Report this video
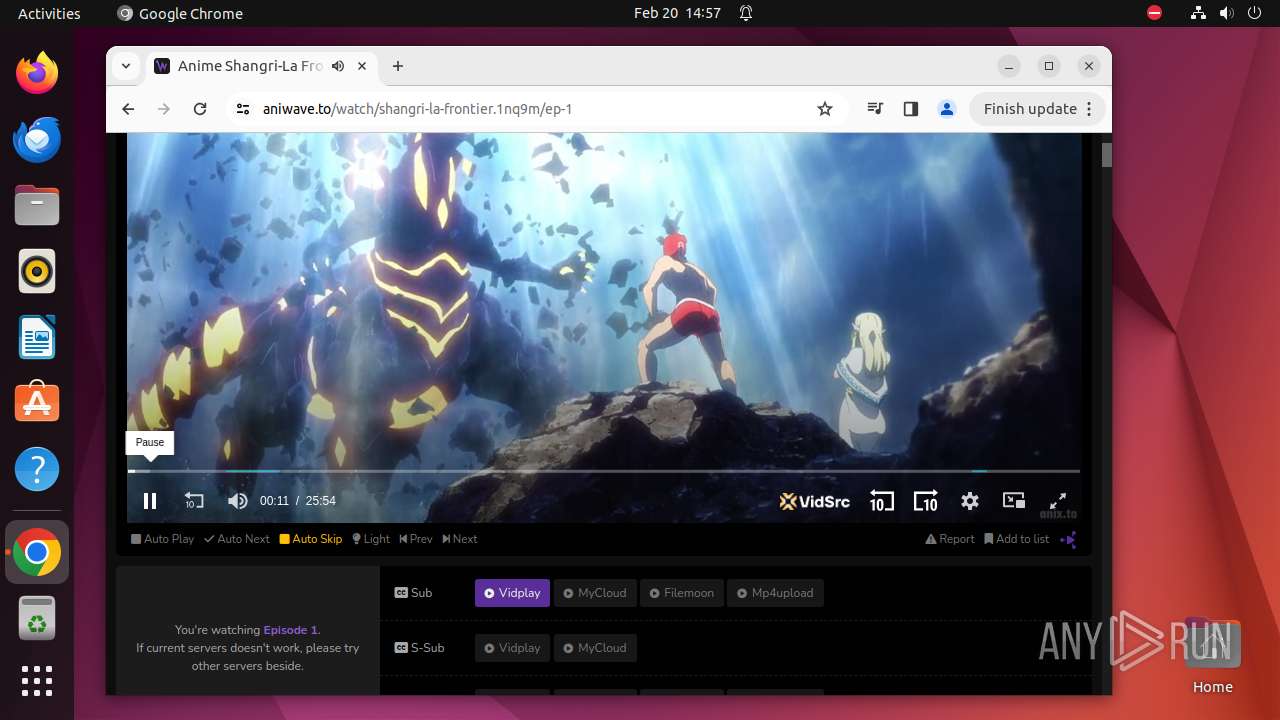1280x720 pixels. (x=950, y=539)
